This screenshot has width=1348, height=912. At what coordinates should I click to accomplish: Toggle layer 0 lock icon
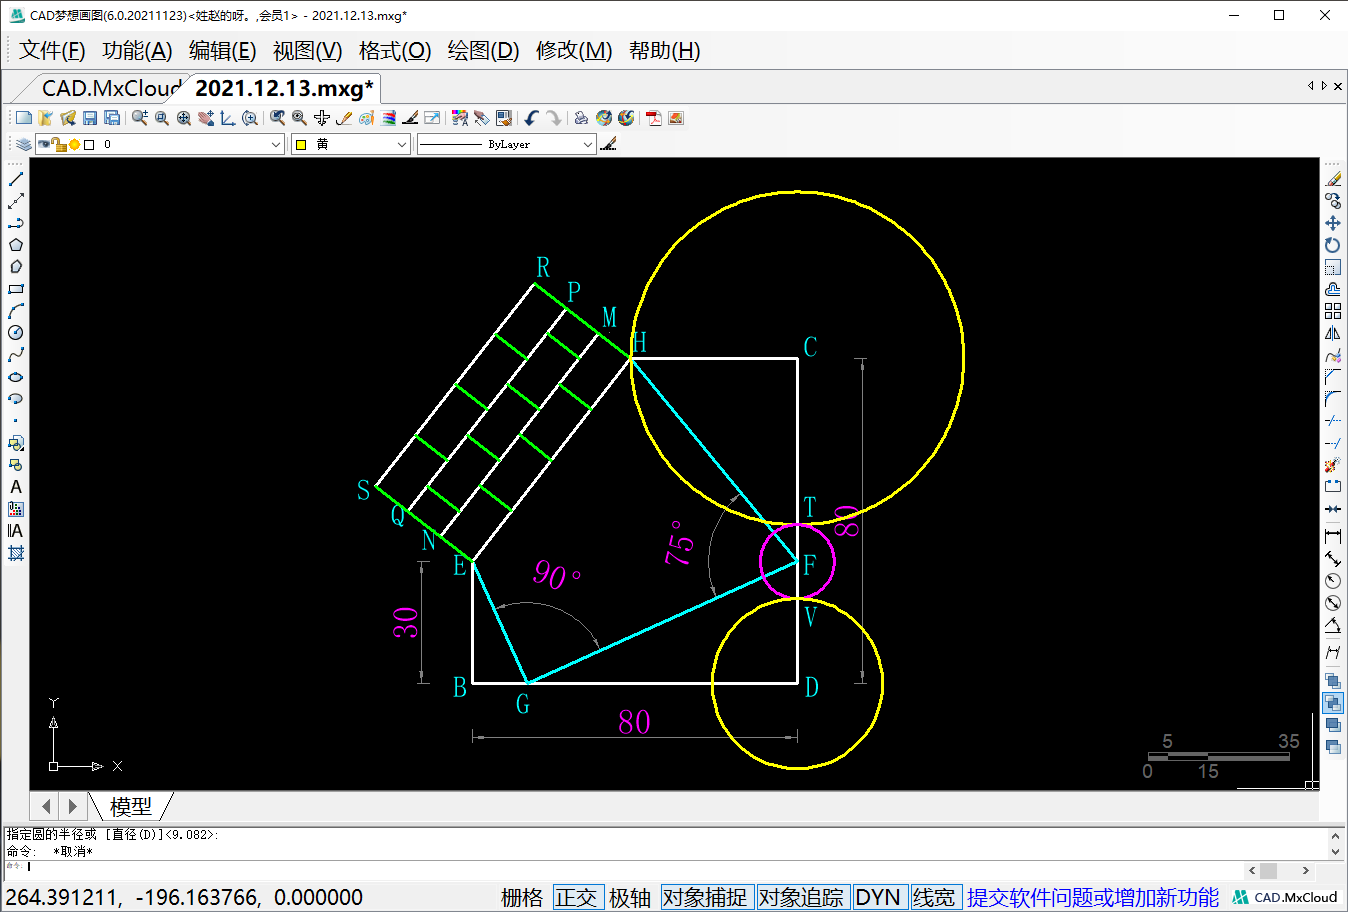click(x=60, y=144)
